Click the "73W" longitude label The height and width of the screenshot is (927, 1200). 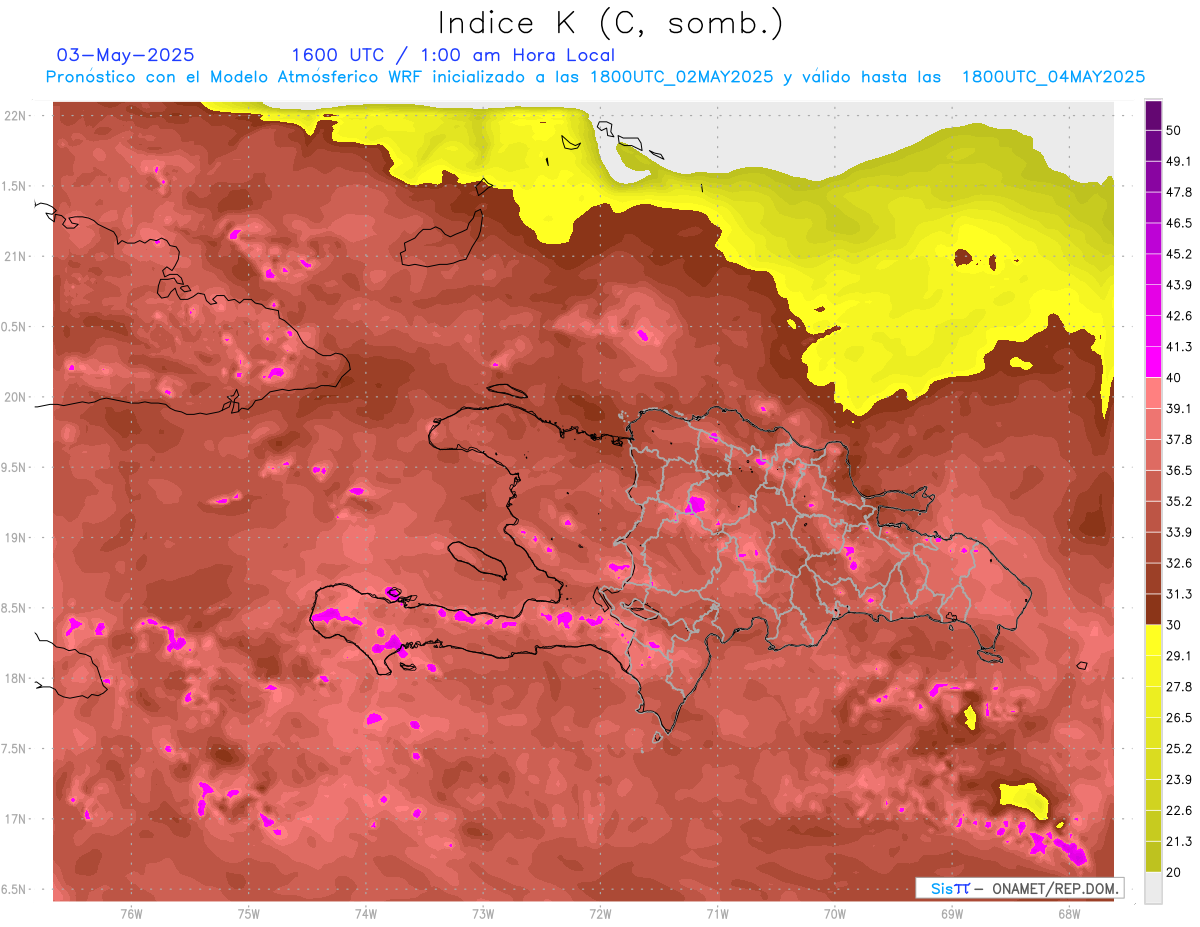click(x=483, y=913)
